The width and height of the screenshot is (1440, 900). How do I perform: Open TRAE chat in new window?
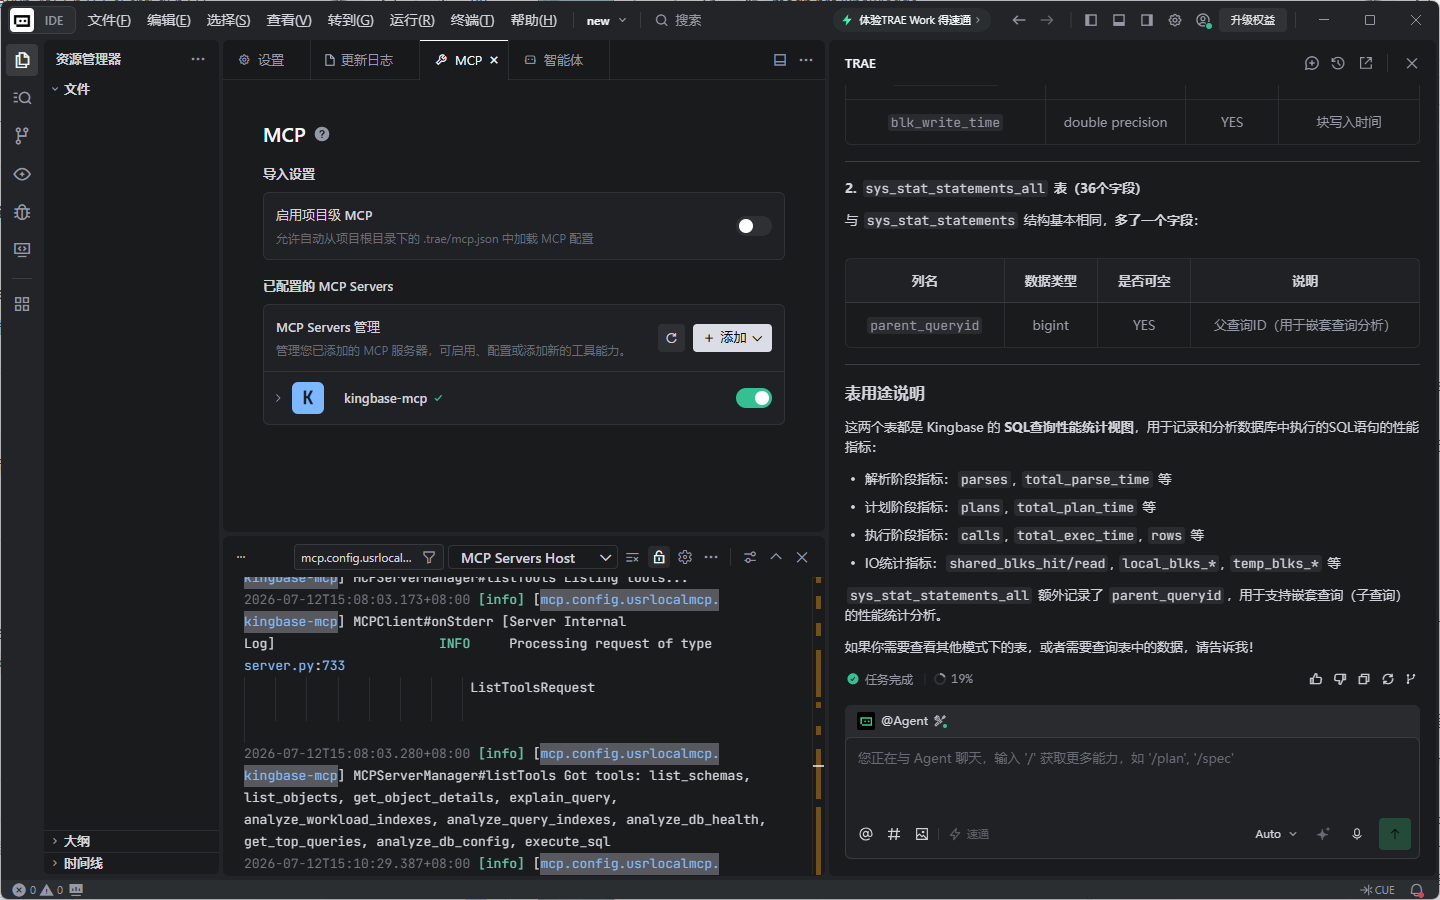1366,63
